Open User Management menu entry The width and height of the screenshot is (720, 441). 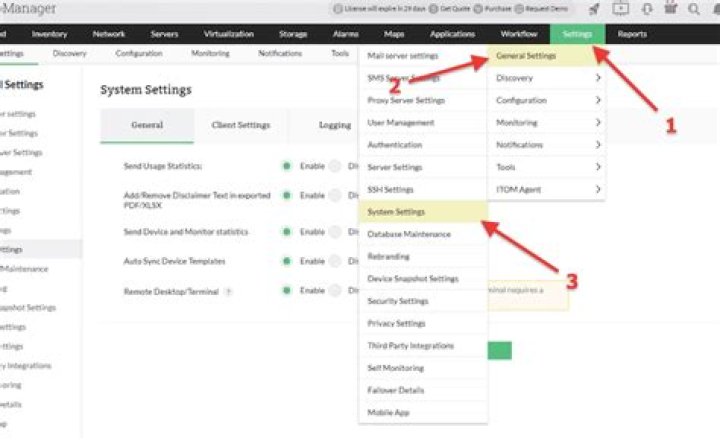pyautogui.click(x=422, y=123)
